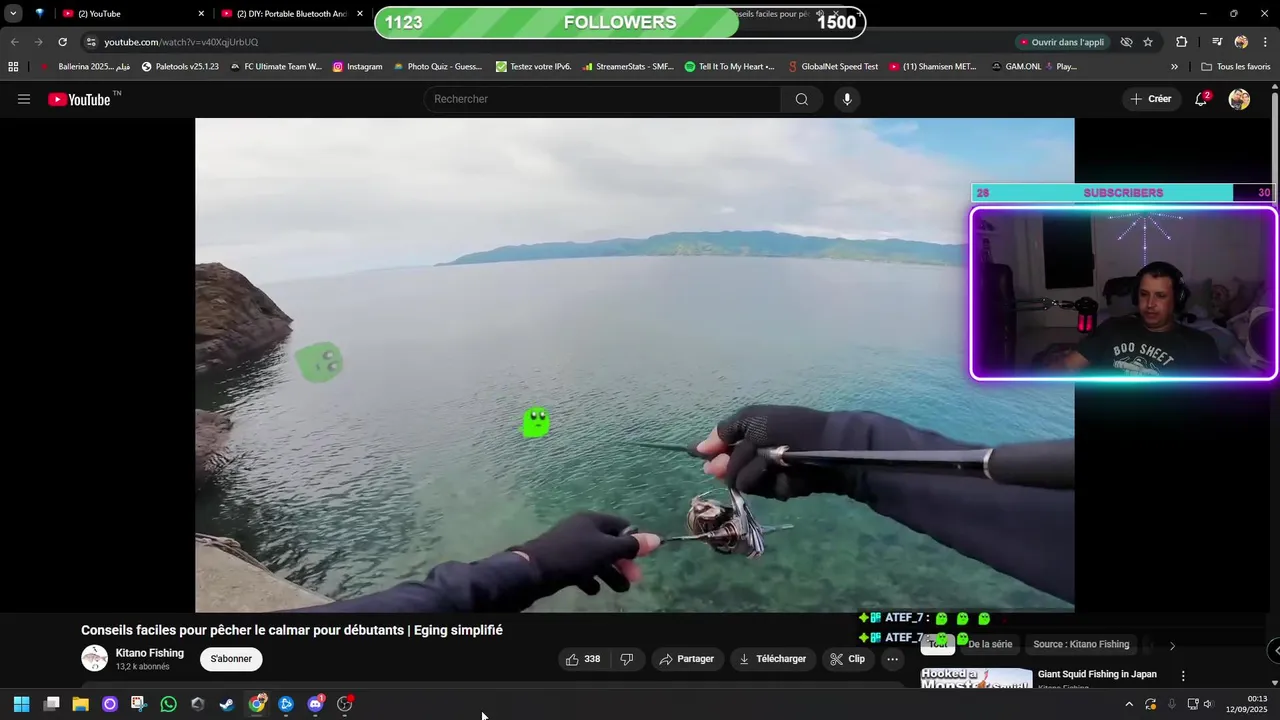Open the browser extensions puzzle icon
The image size is (1280, 720).
(x=1182, y=42)
